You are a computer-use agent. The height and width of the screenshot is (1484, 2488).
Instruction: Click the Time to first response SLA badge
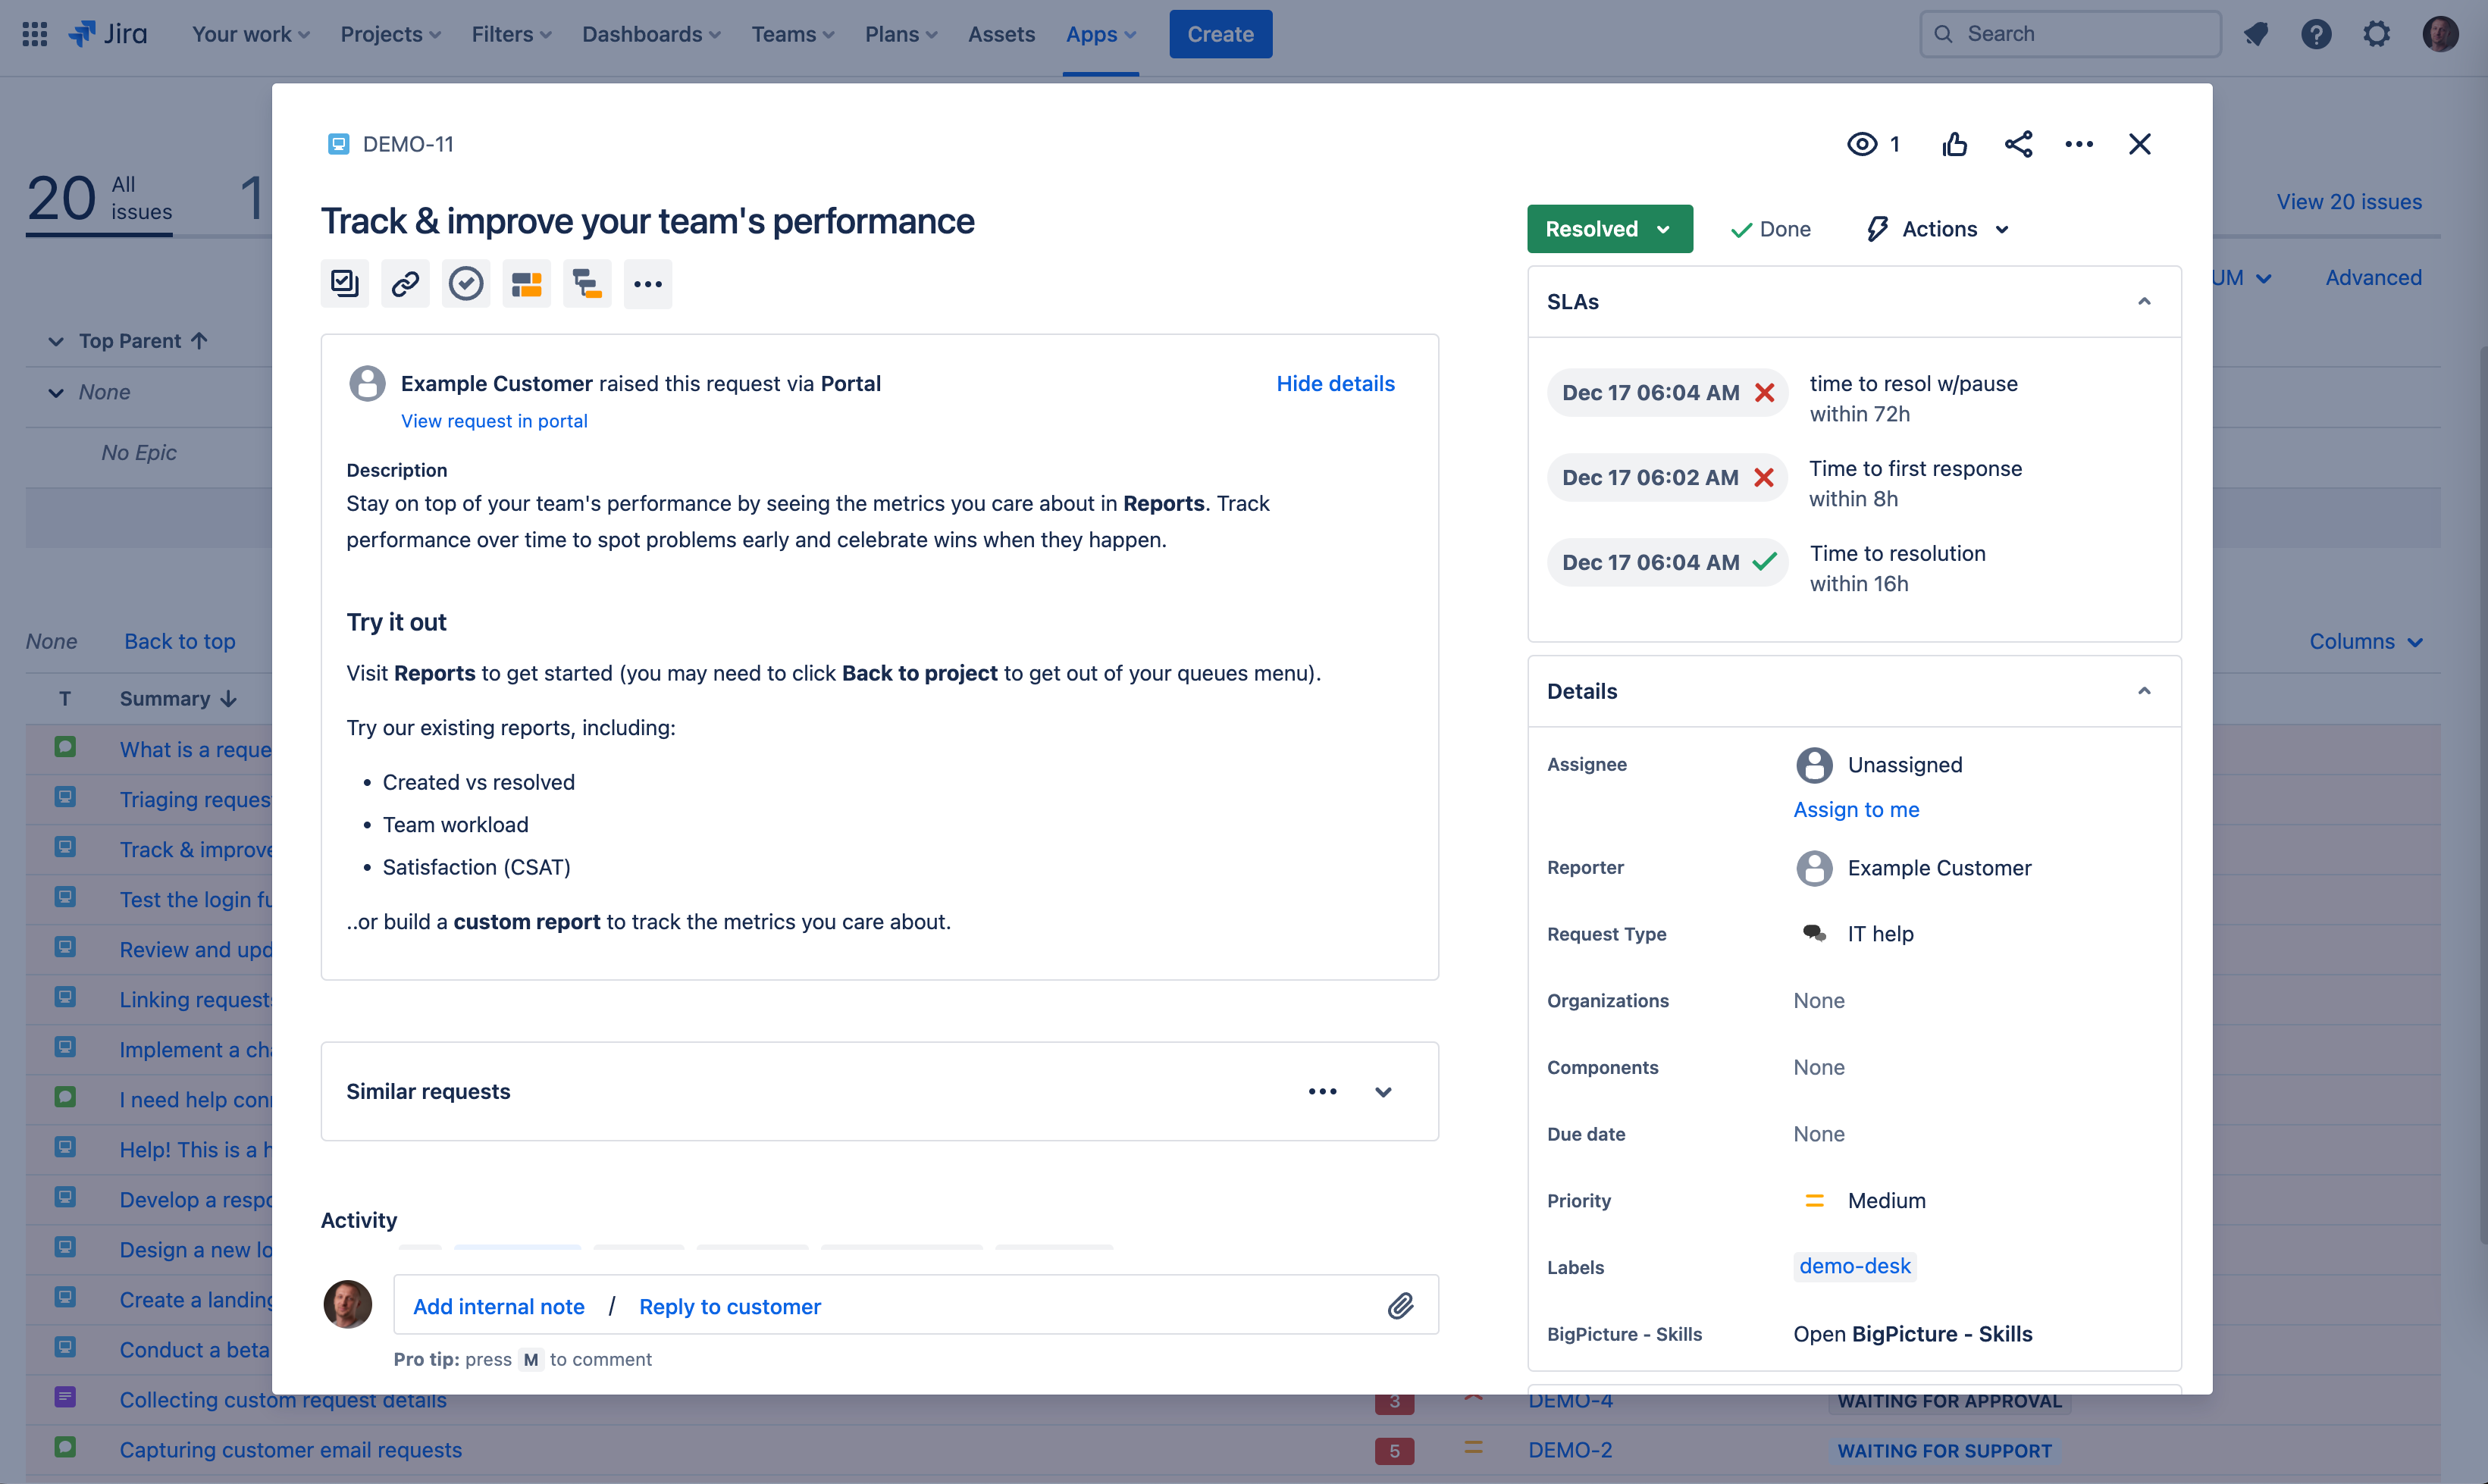1667,477
